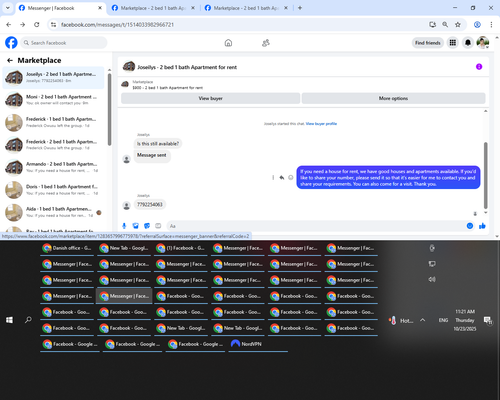Jump to latest message arrow icon
The width and height of the screenshot is (500, 400).
click(475, 214)
